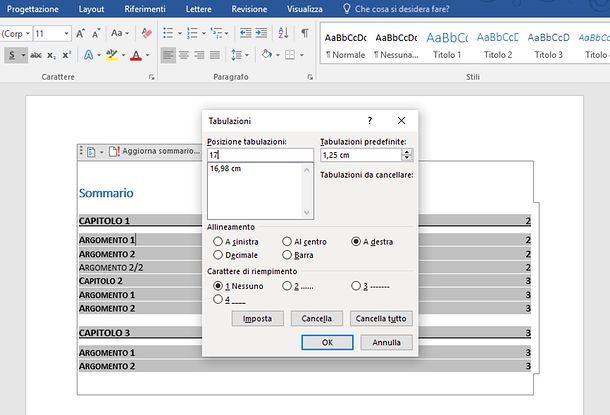Open the font color red A swatch
The image size is (610, 415).
point(136,56)
